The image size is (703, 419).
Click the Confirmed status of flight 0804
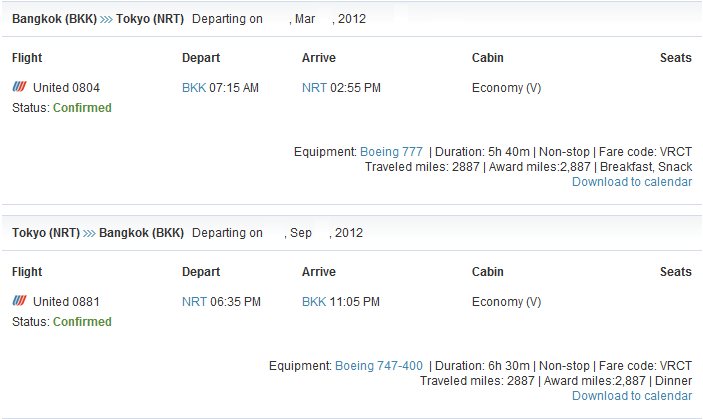(82, 108)
